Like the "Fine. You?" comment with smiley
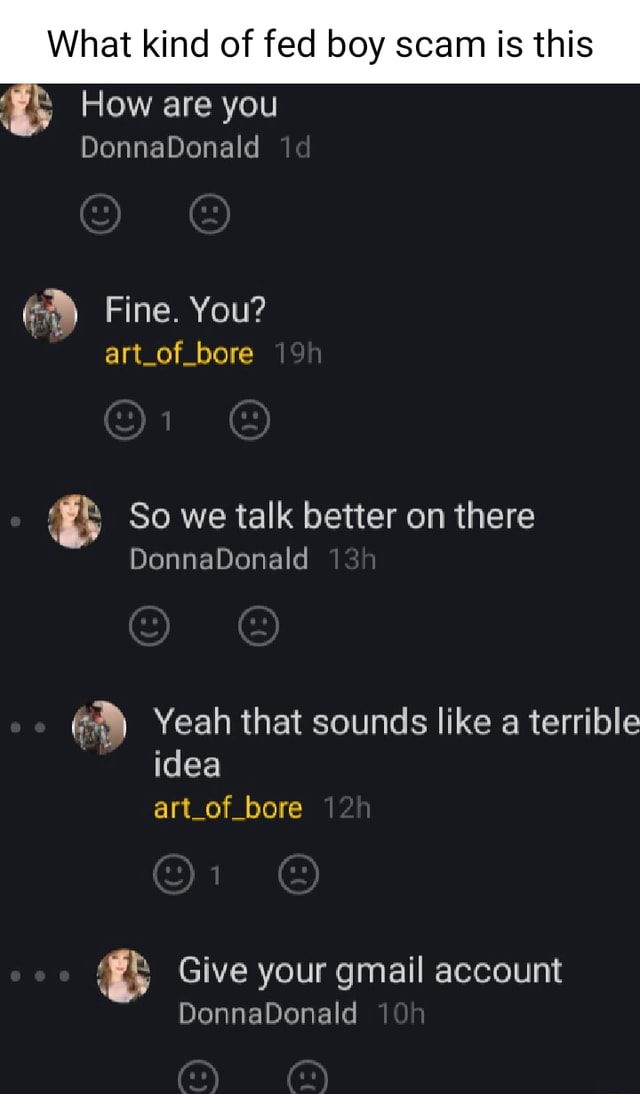Image resolution: width=640 pixels, height=1094 pixels. (125, 420)
